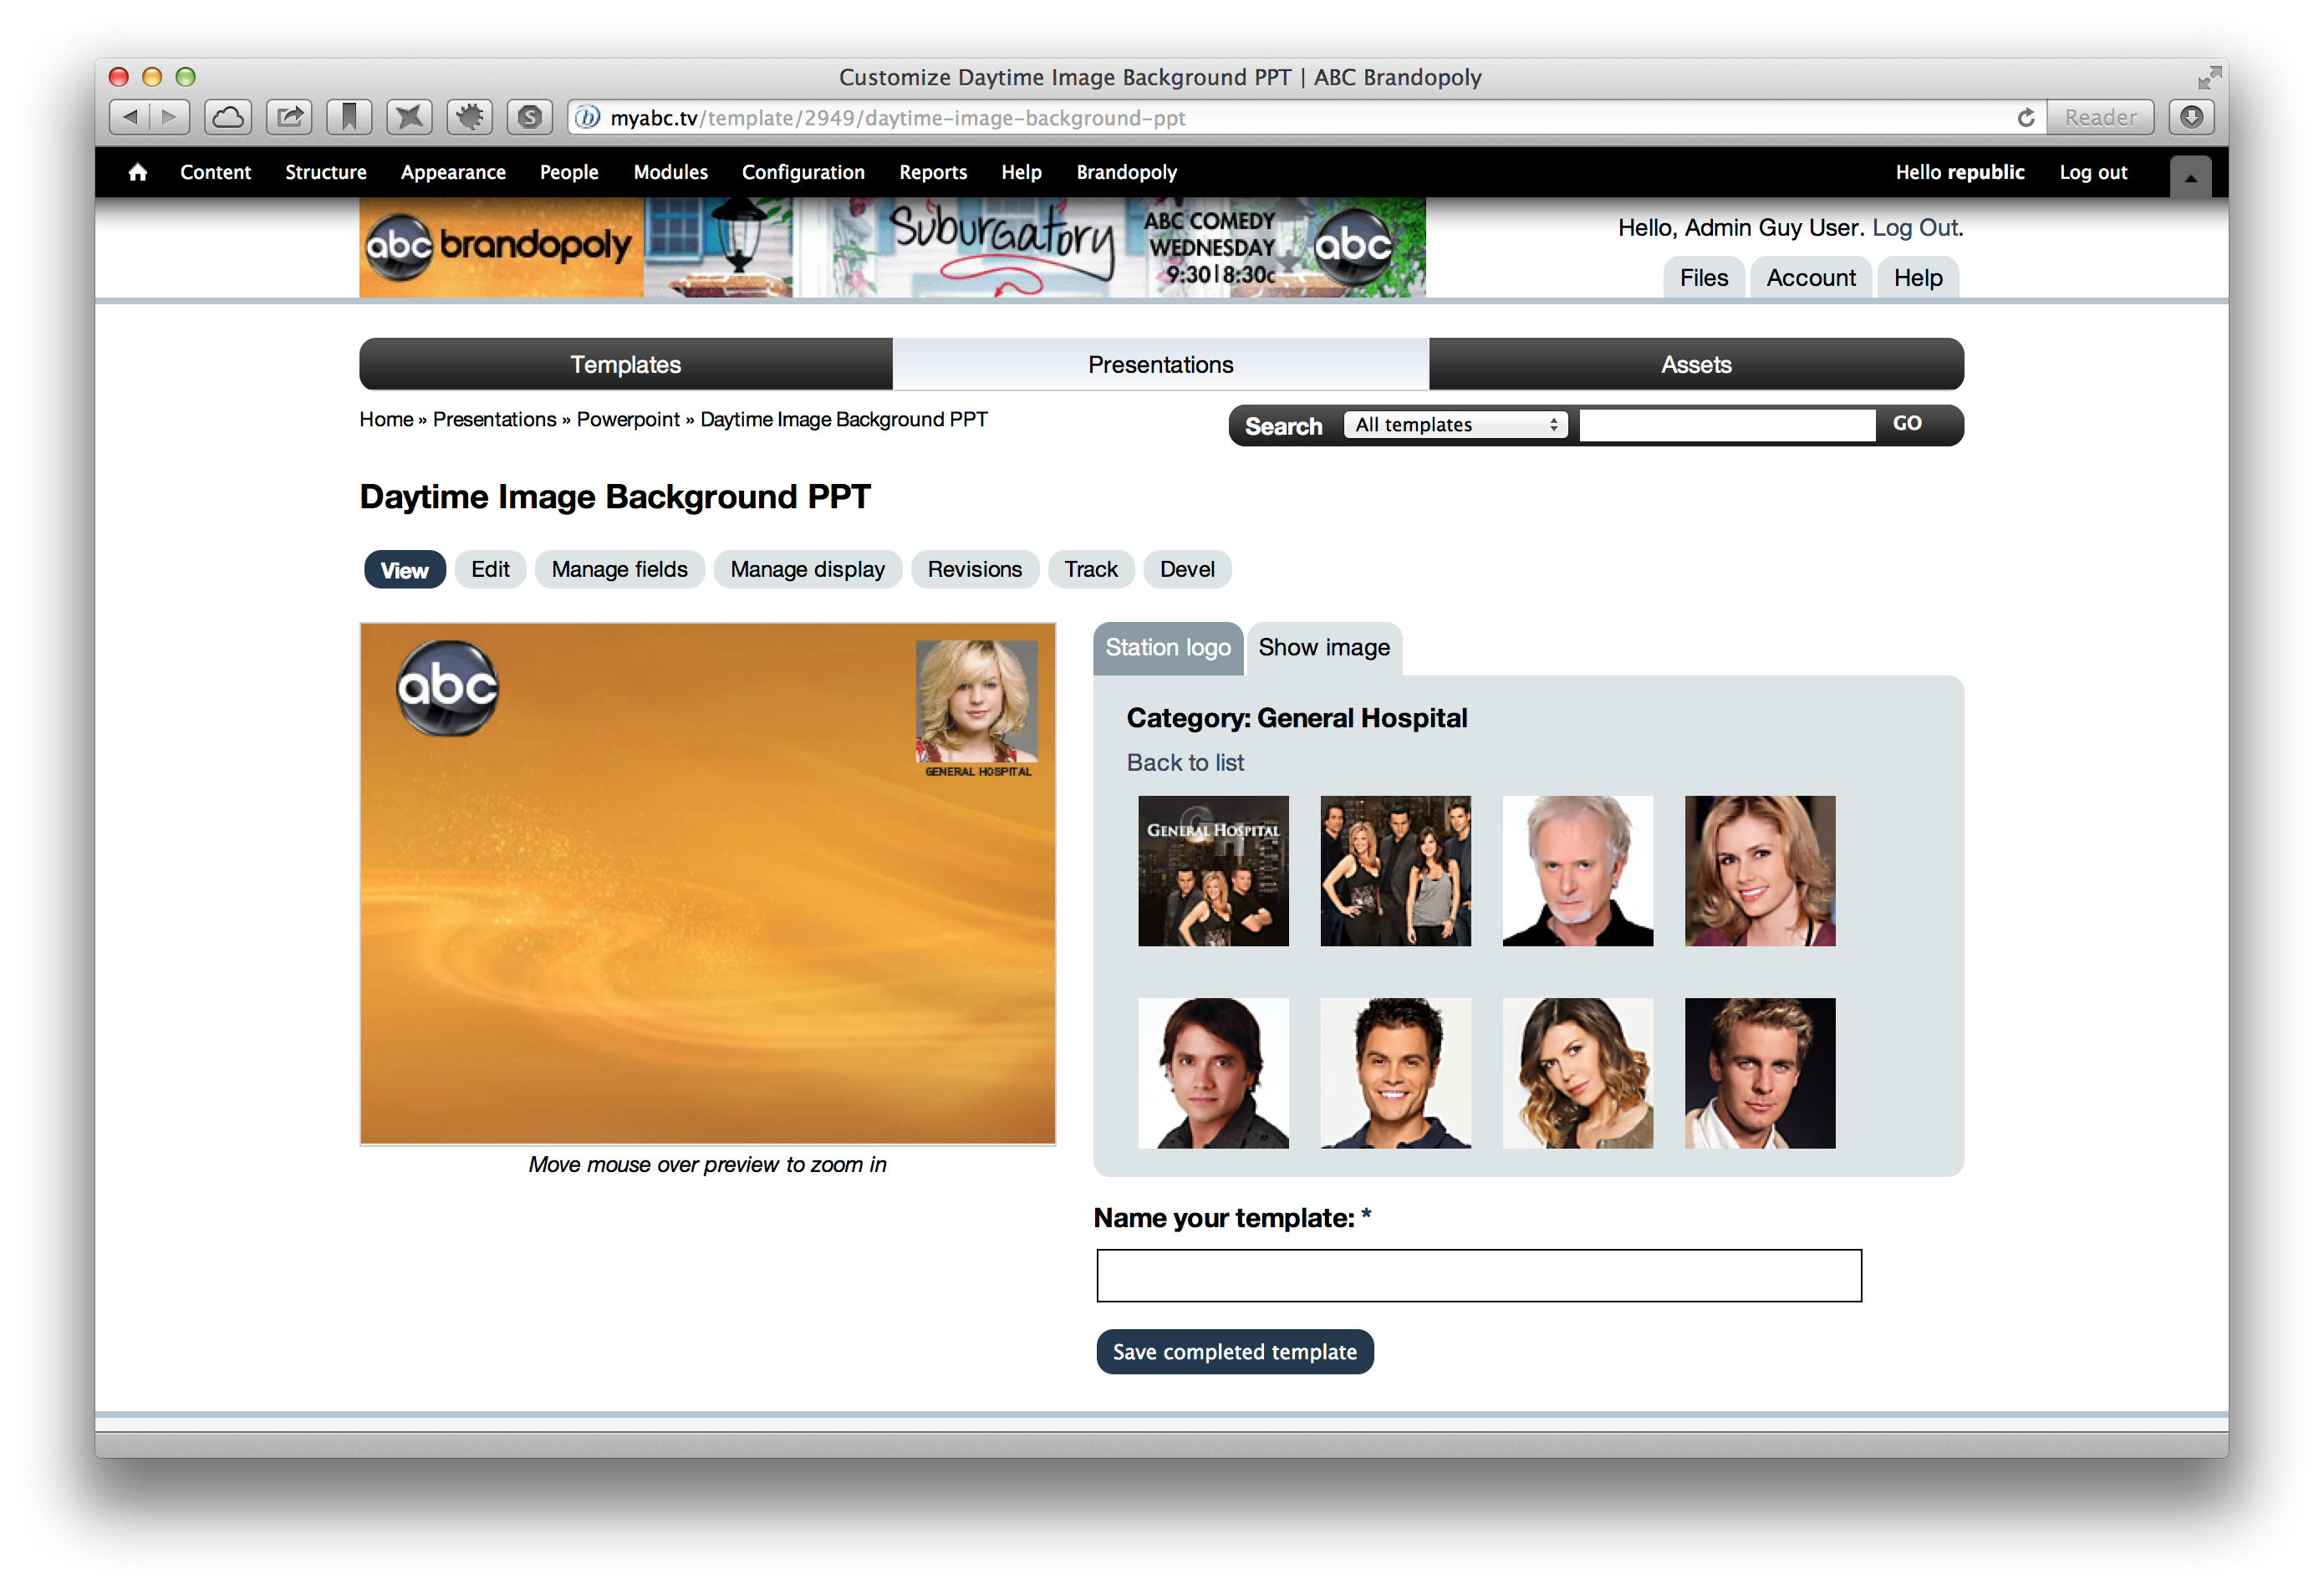Click the search text field
Screen dimensions: 2324x1590
[1727, 424]
